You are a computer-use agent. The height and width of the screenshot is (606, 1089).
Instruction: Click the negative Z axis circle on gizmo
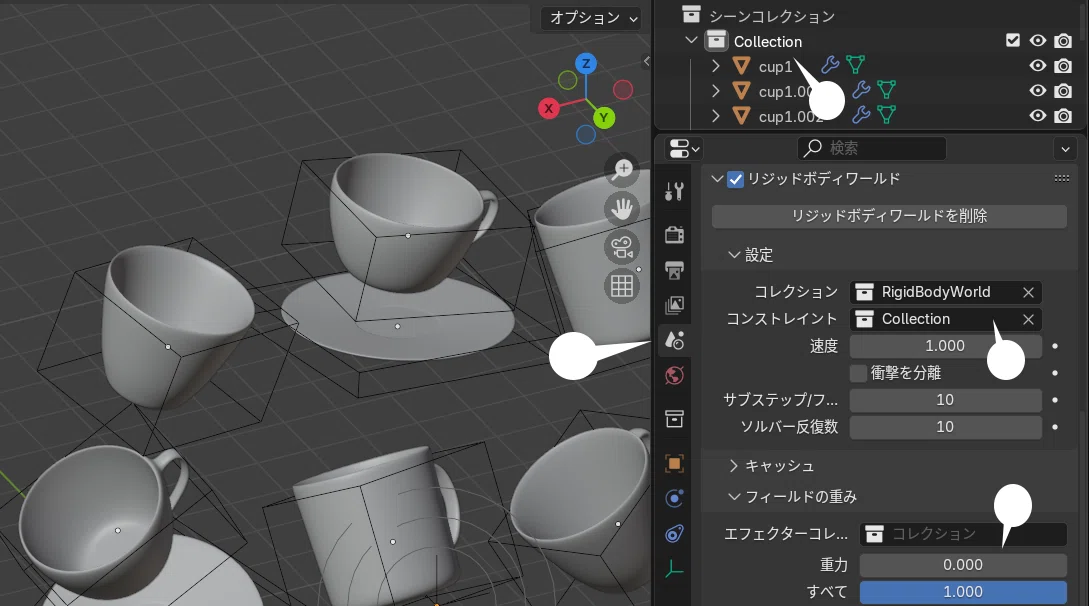coord(585,135)
